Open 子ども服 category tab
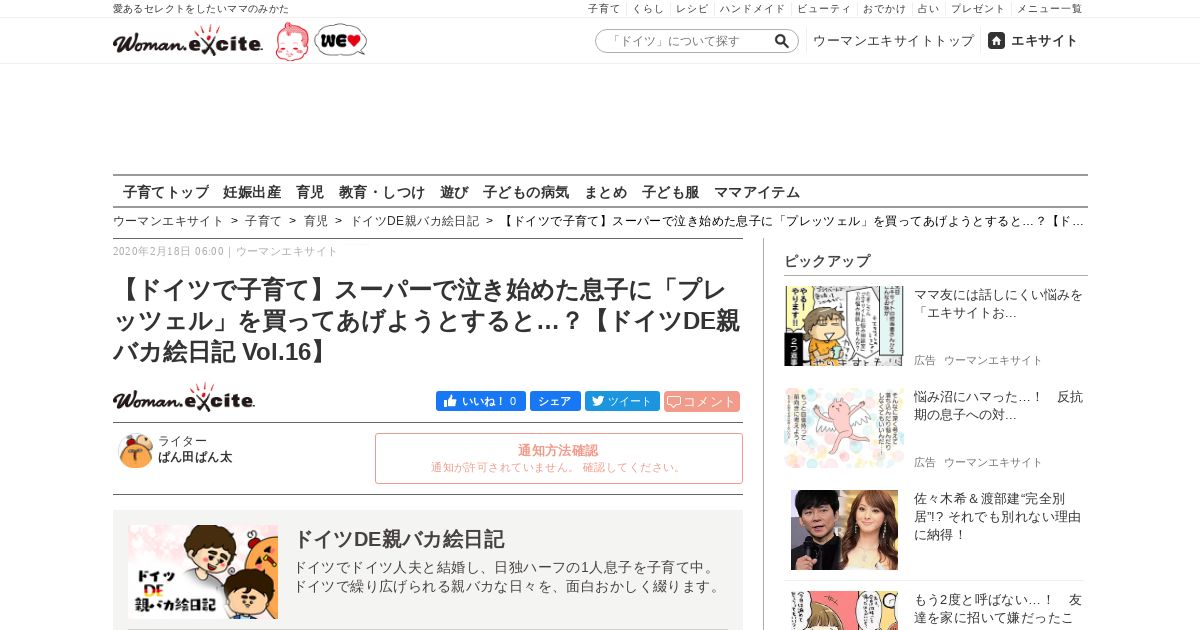This screenshot has height=630, width=1200. (x=670, y=192)
